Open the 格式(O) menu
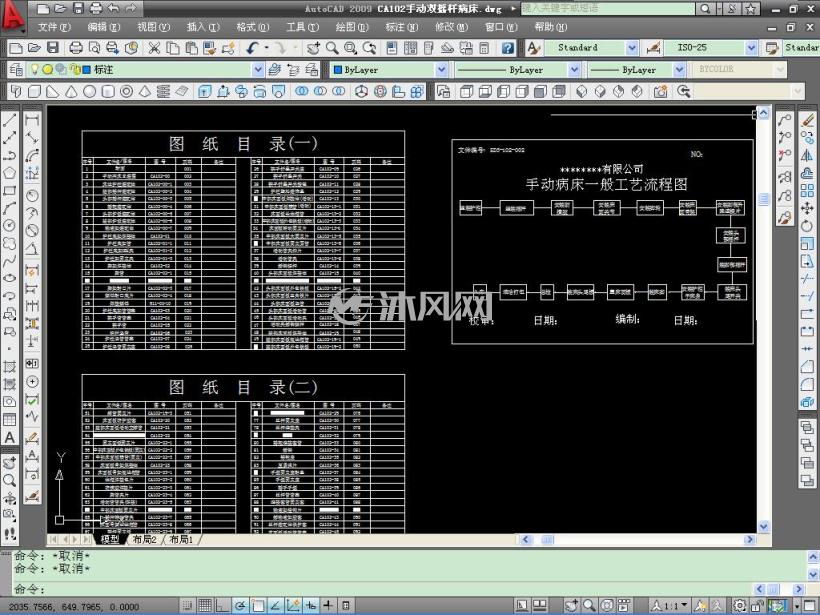Image resolution: width=820 pixels, height=615 pixels. click(x=253, y=27)
